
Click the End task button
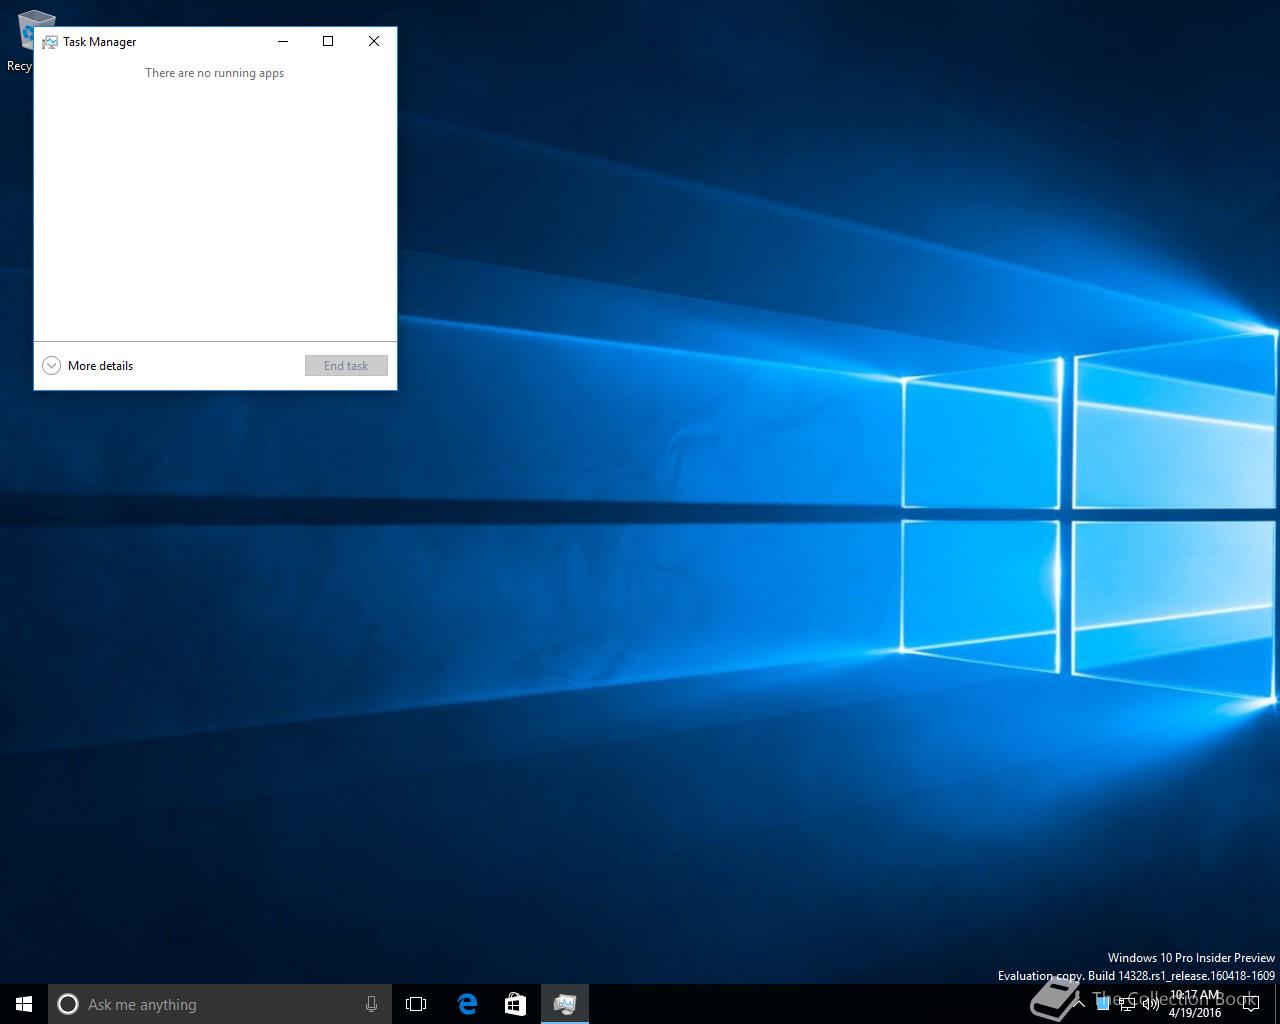(346, 366)
